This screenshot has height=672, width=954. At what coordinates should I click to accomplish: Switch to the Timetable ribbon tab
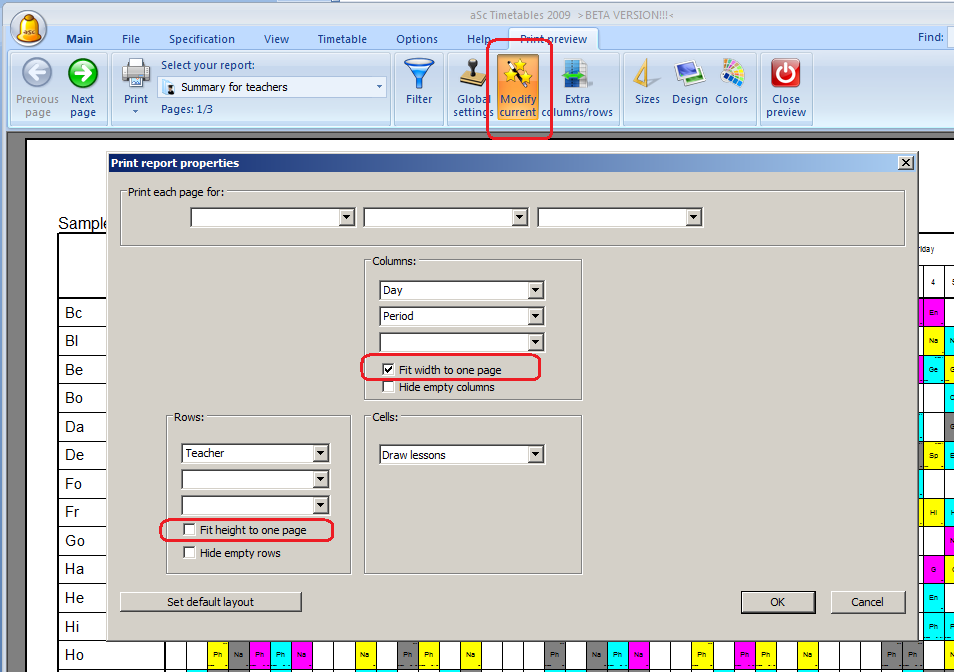[x=342, y=39]
